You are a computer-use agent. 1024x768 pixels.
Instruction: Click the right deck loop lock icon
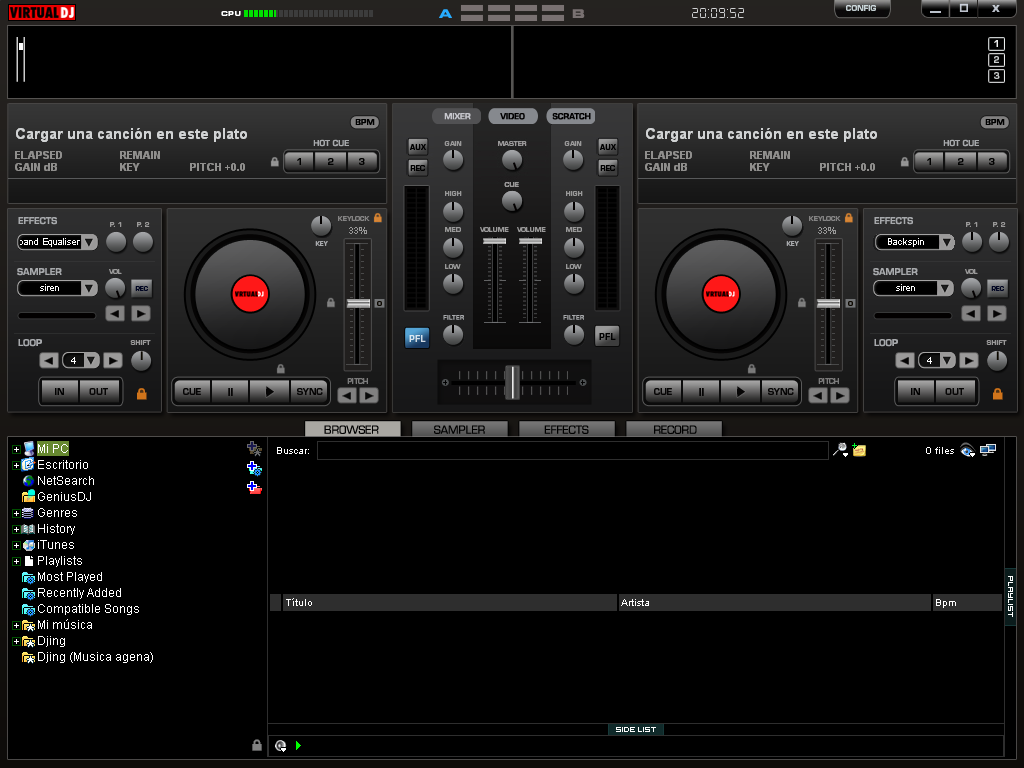pyautogui.click(x=997, y=393)
